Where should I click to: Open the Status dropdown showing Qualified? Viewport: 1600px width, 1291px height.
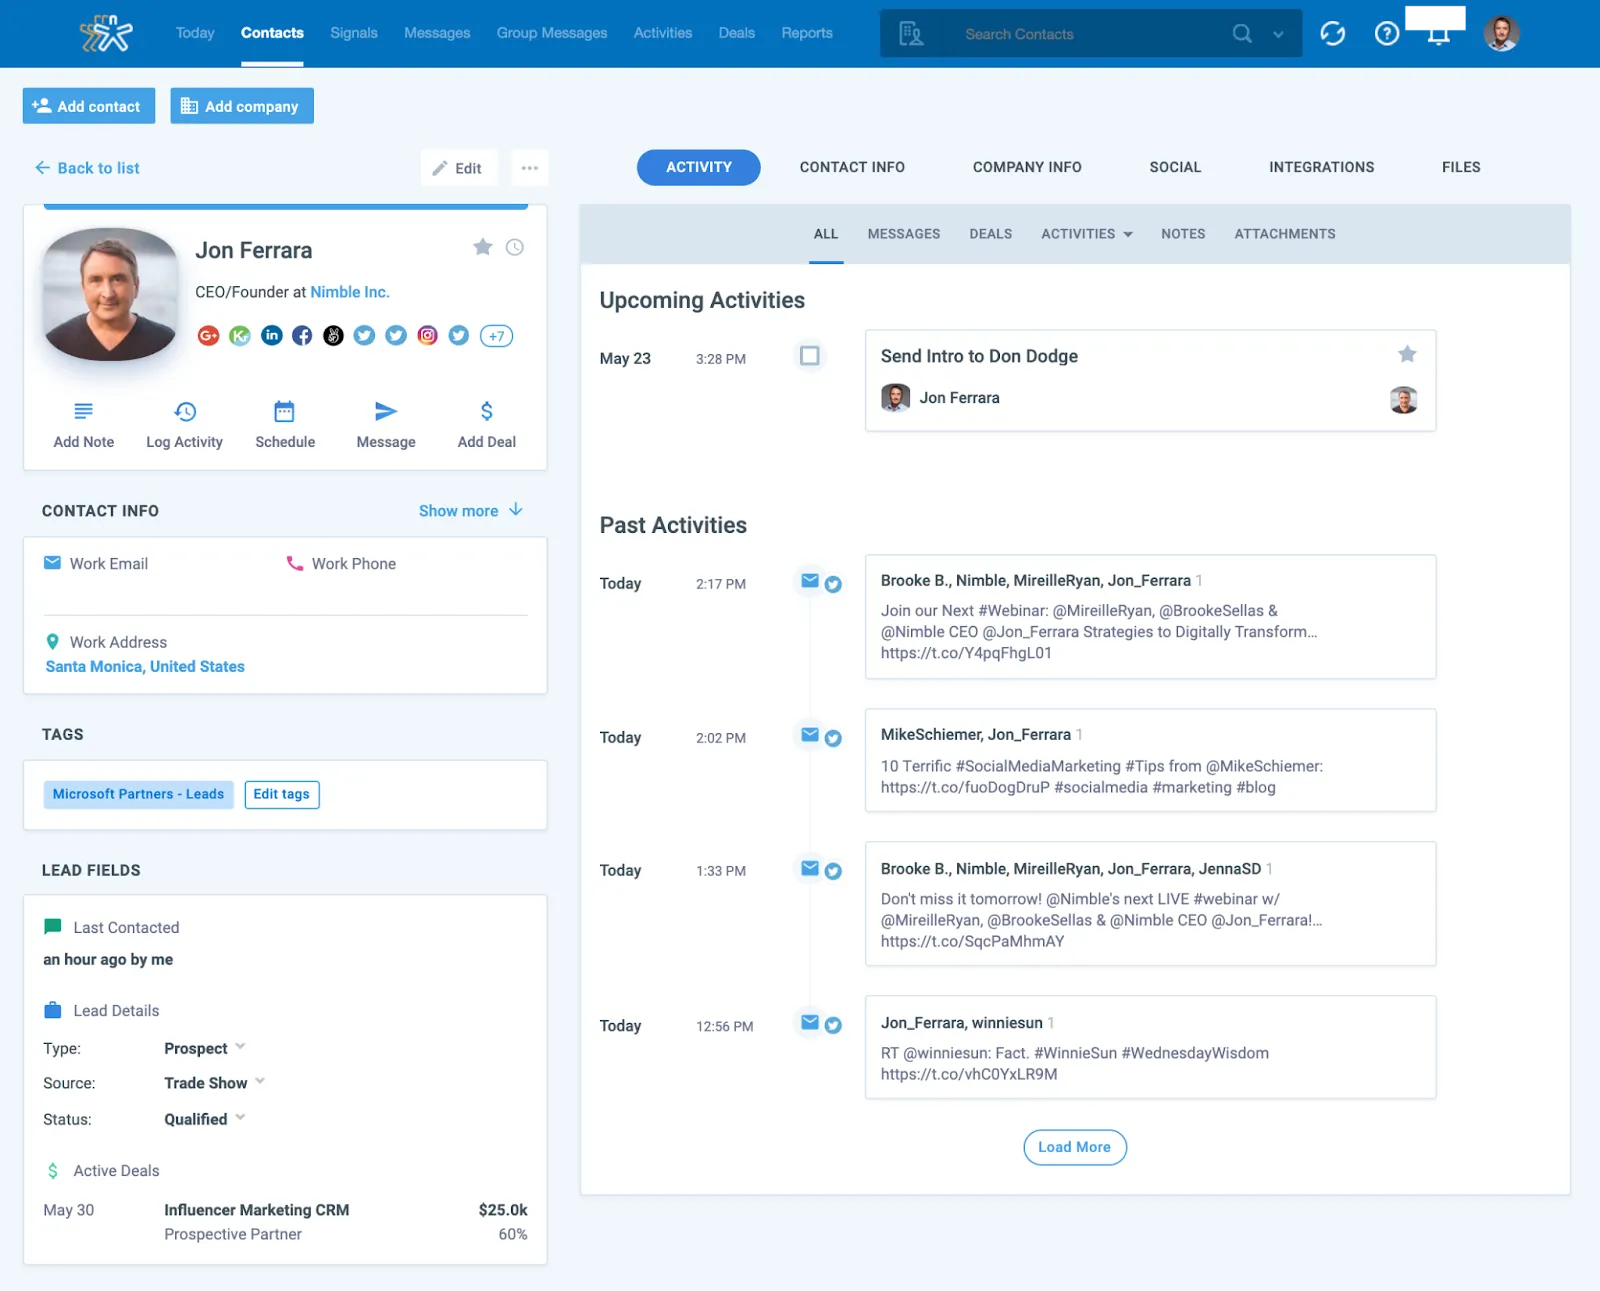[204, 1119]
